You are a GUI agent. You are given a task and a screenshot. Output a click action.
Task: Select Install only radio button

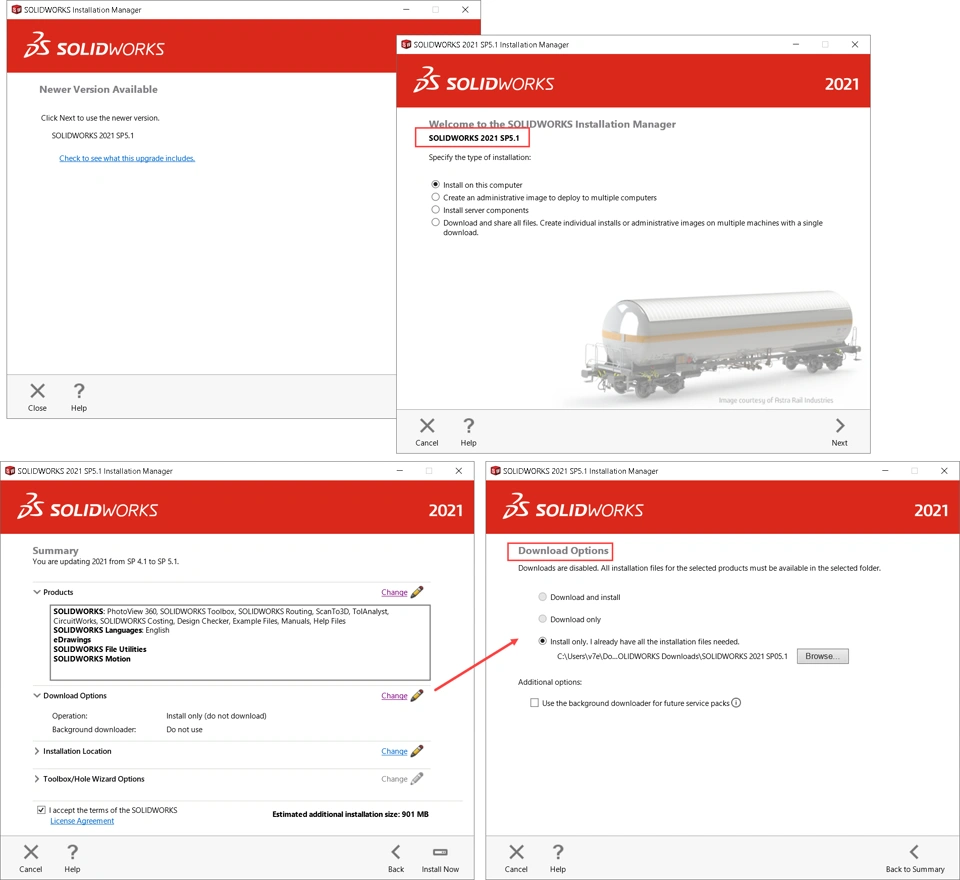pyautogui.click(x=542, y=641)
